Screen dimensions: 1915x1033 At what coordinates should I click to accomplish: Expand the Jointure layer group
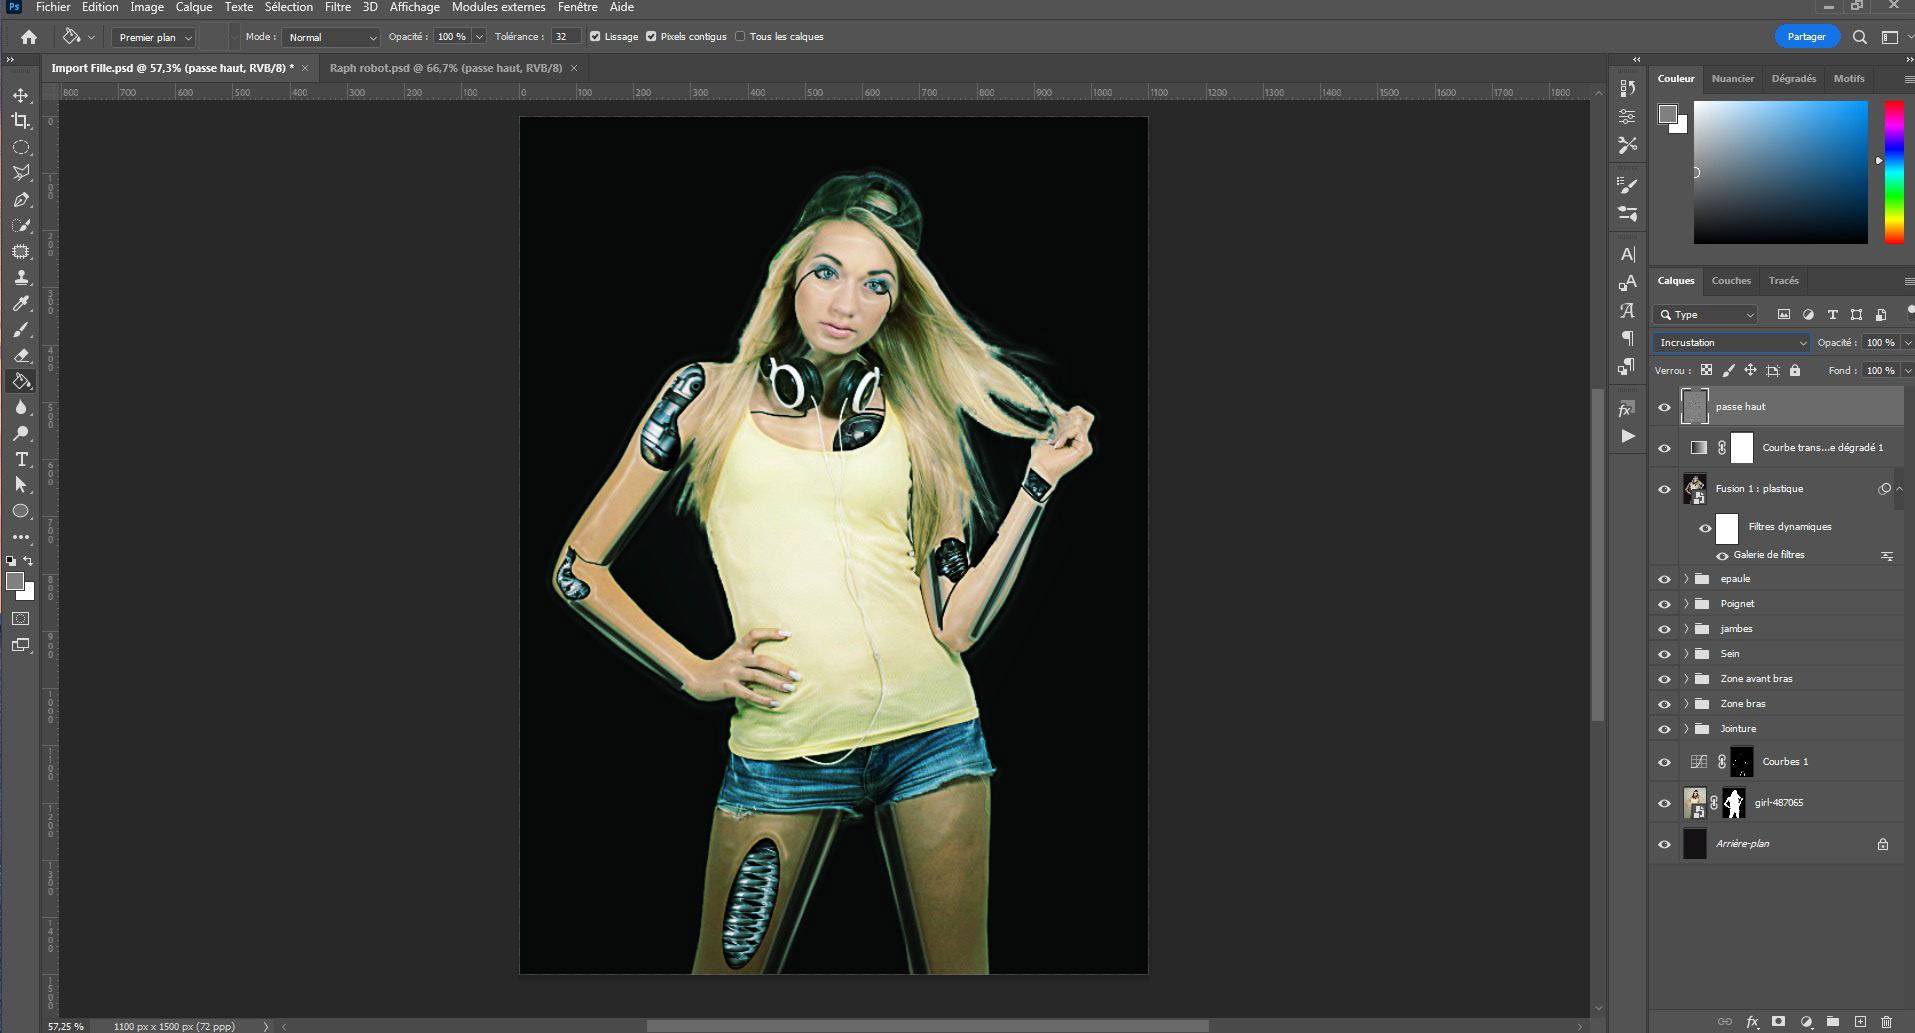point(1686,729)
